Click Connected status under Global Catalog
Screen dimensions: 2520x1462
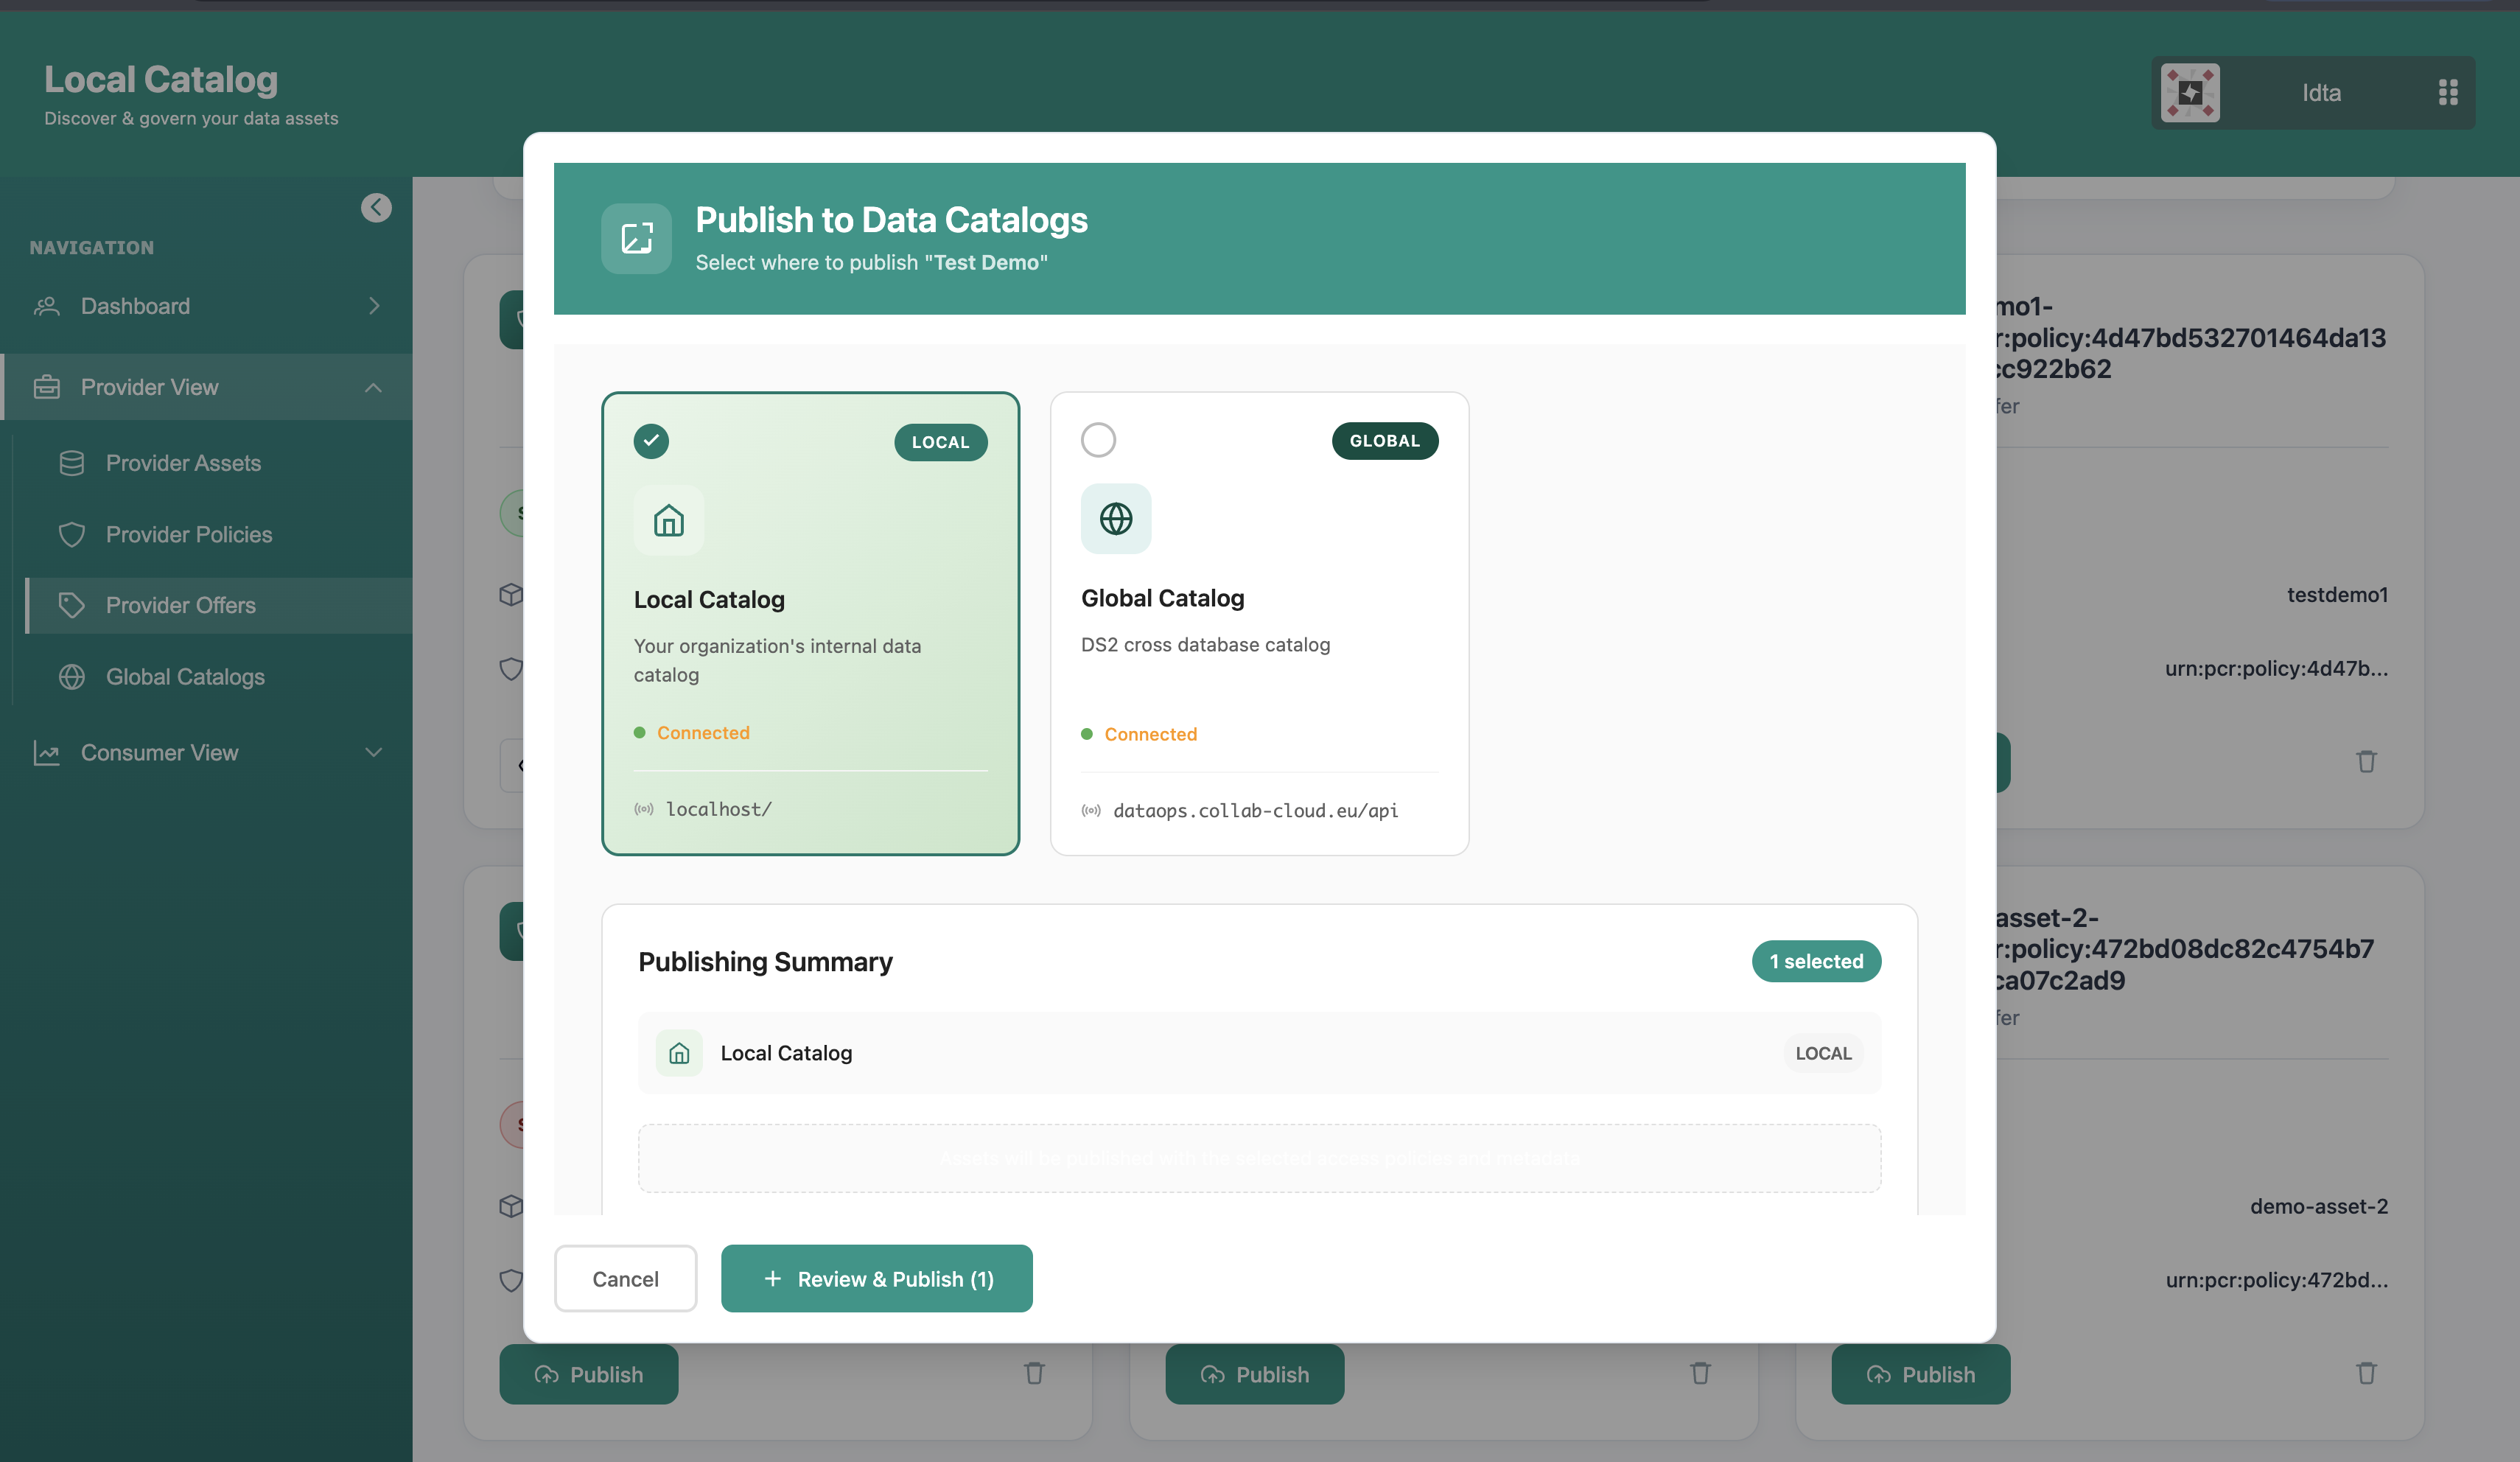(x=1150, y=734)
